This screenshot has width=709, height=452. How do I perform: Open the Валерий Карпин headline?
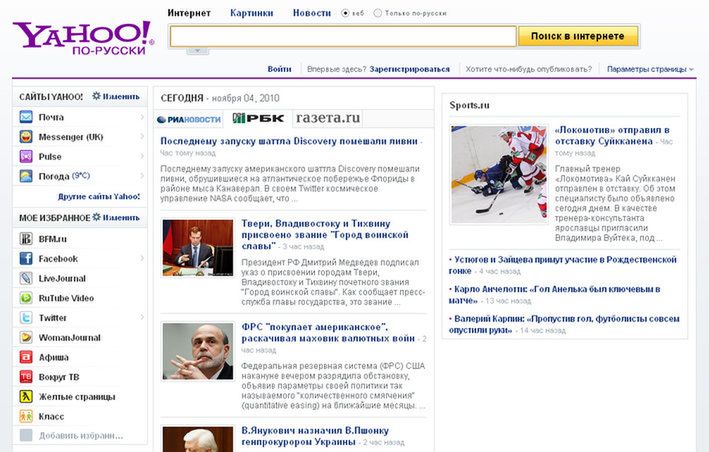coord(564,324)
